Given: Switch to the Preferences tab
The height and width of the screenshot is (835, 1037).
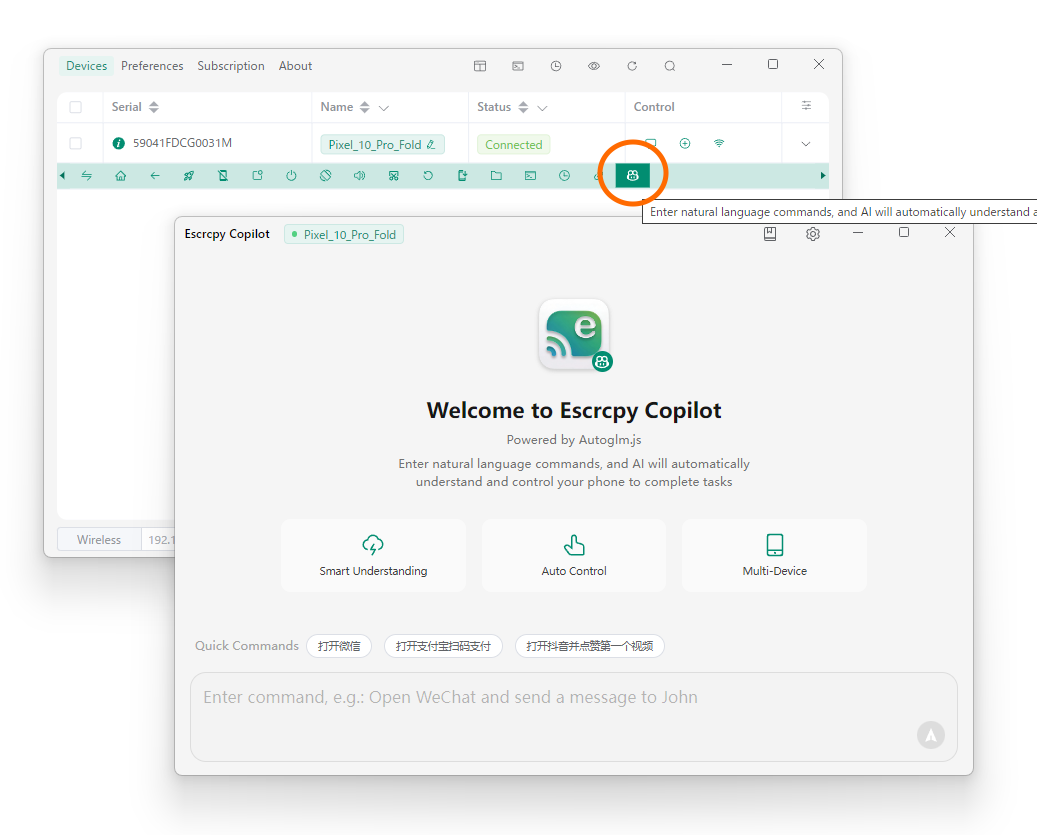Looking at the screenshot, I should (x=152, y=65).
